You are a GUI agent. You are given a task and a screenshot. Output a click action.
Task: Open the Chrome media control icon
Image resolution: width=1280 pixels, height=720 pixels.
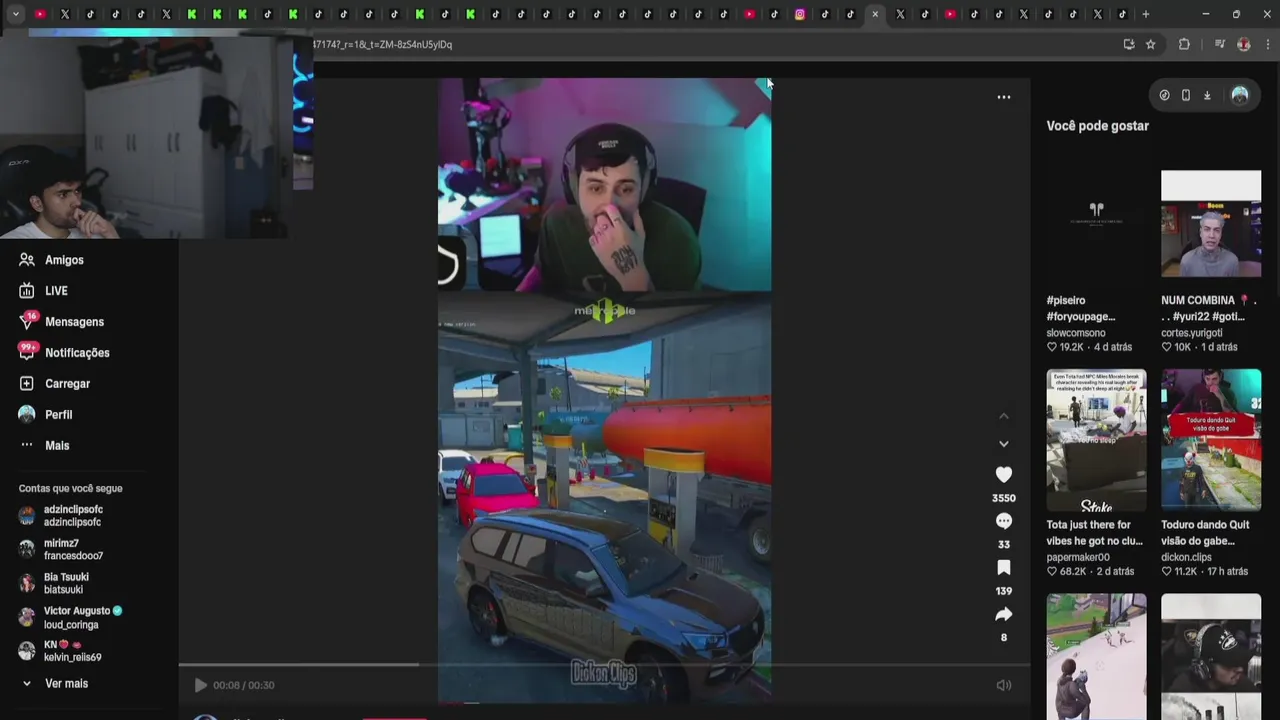[1219, 44]
